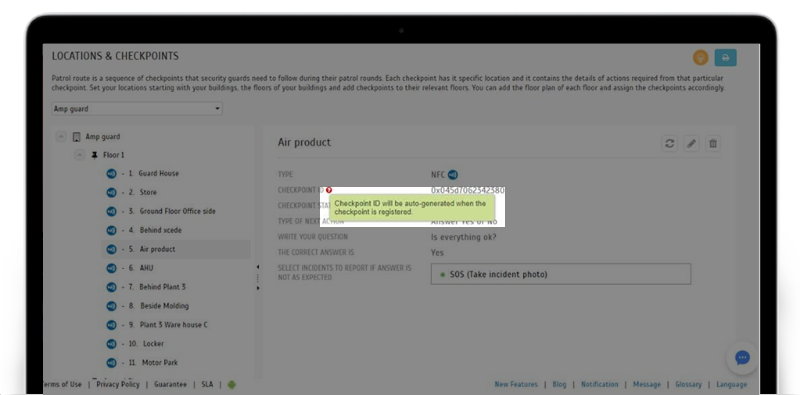Select Ground Floor Office side checkpoint
Screen dimensions: 800x395
point(178,211)
